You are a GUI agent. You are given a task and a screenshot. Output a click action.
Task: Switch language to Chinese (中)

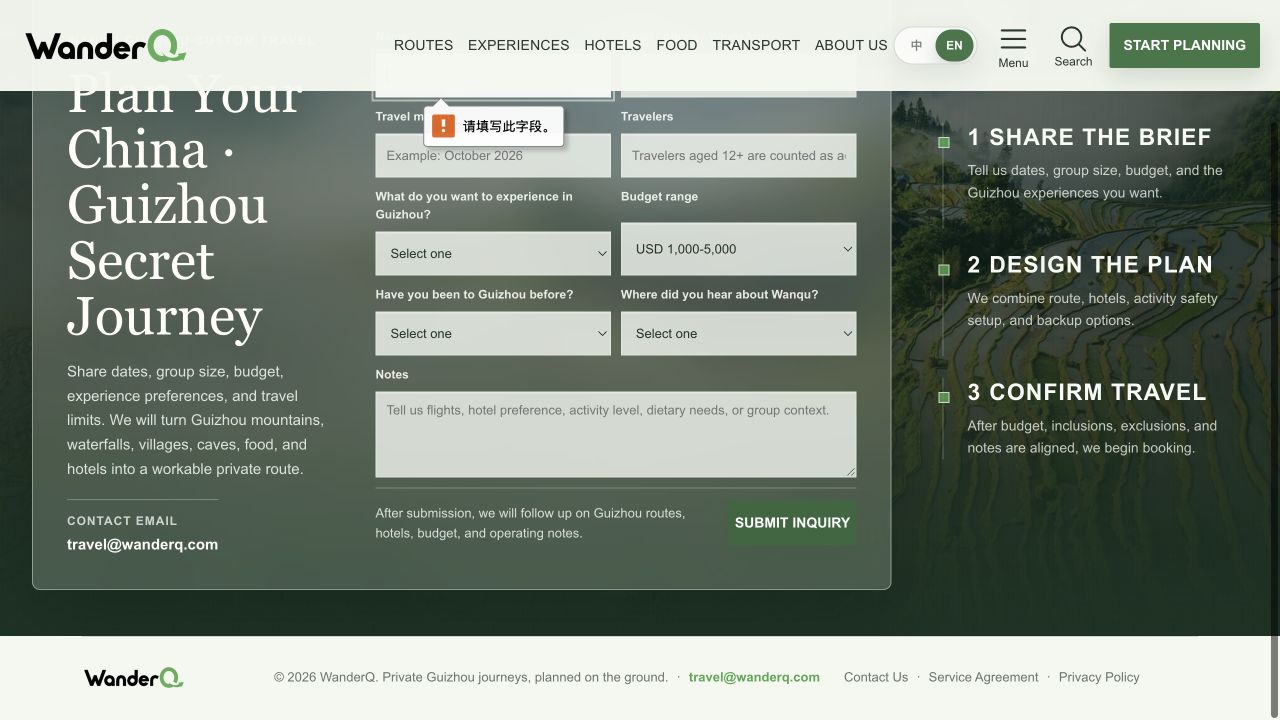coord(916,45)
